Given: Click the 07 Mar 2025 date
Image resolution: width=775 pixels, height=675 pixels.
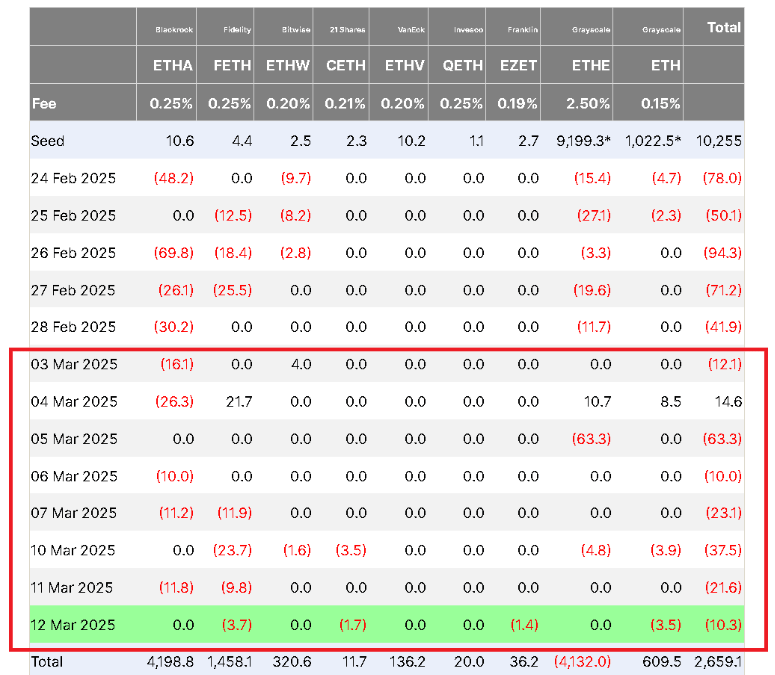Looking at the screenshot, I should tap(74, 512).
